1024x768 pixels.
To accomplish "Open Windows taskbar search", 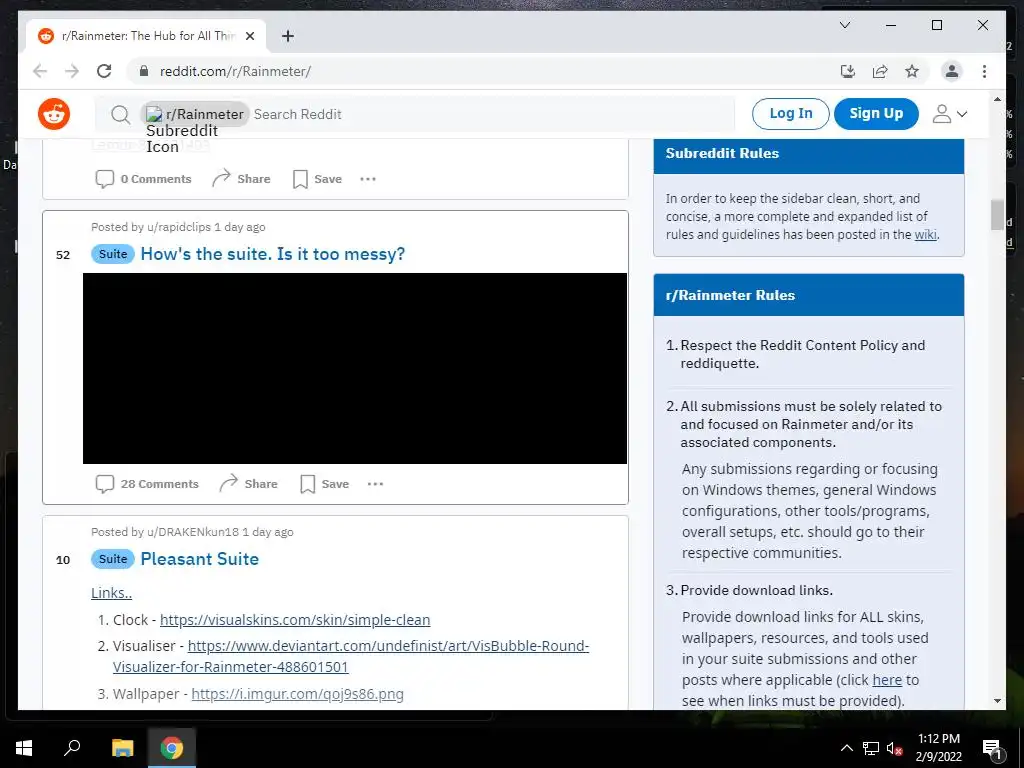I will (x=72, y=748).
